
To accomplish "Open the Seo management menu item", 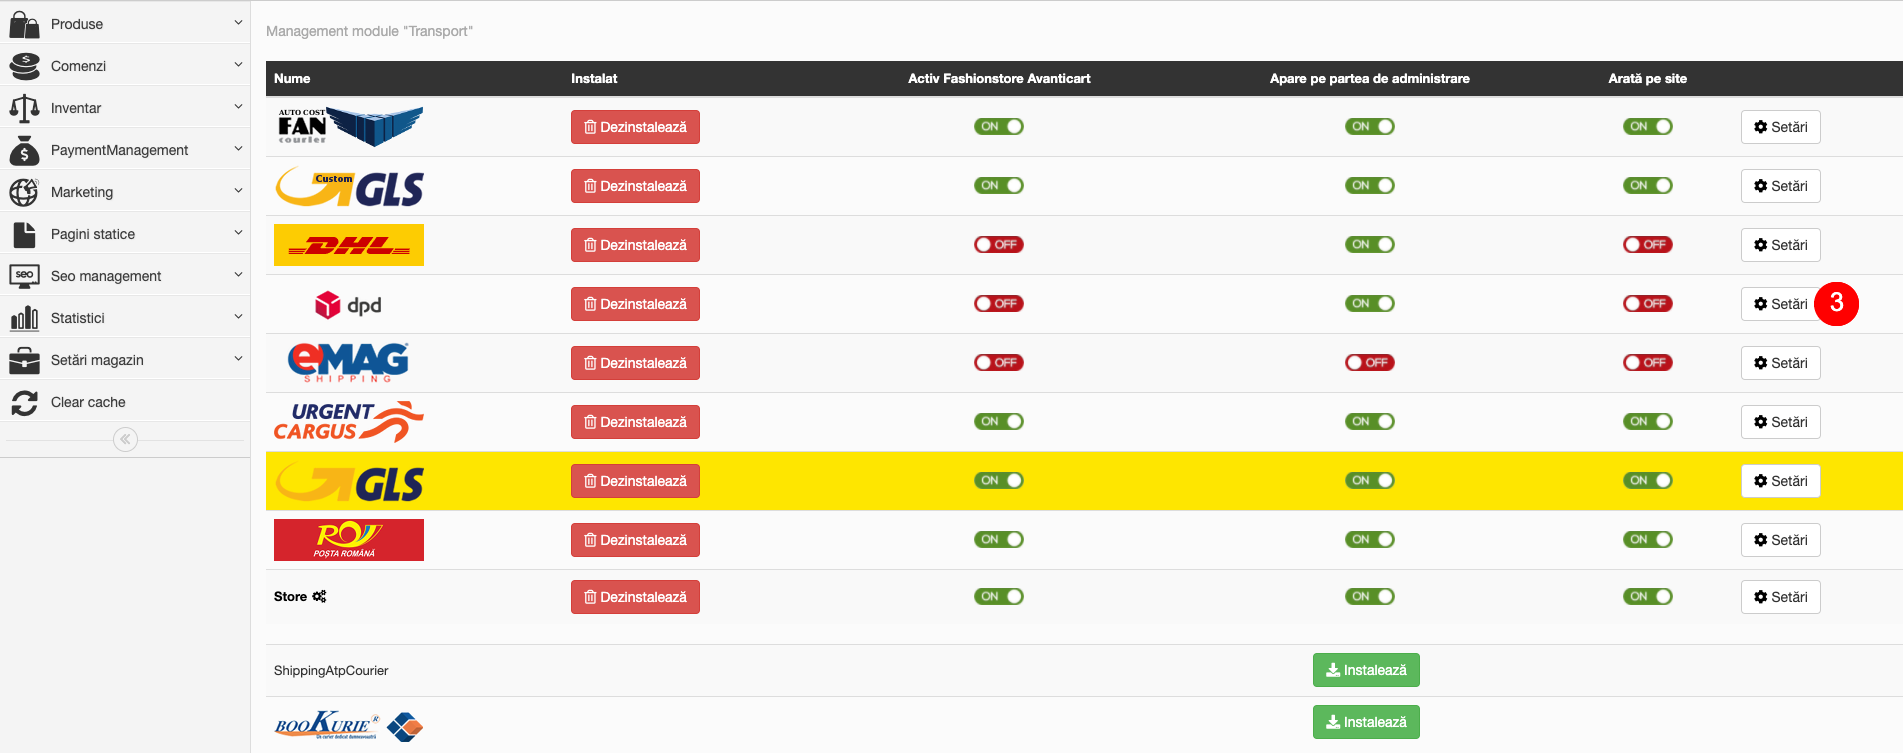I will pyautogui.click(x=125, y=276).
